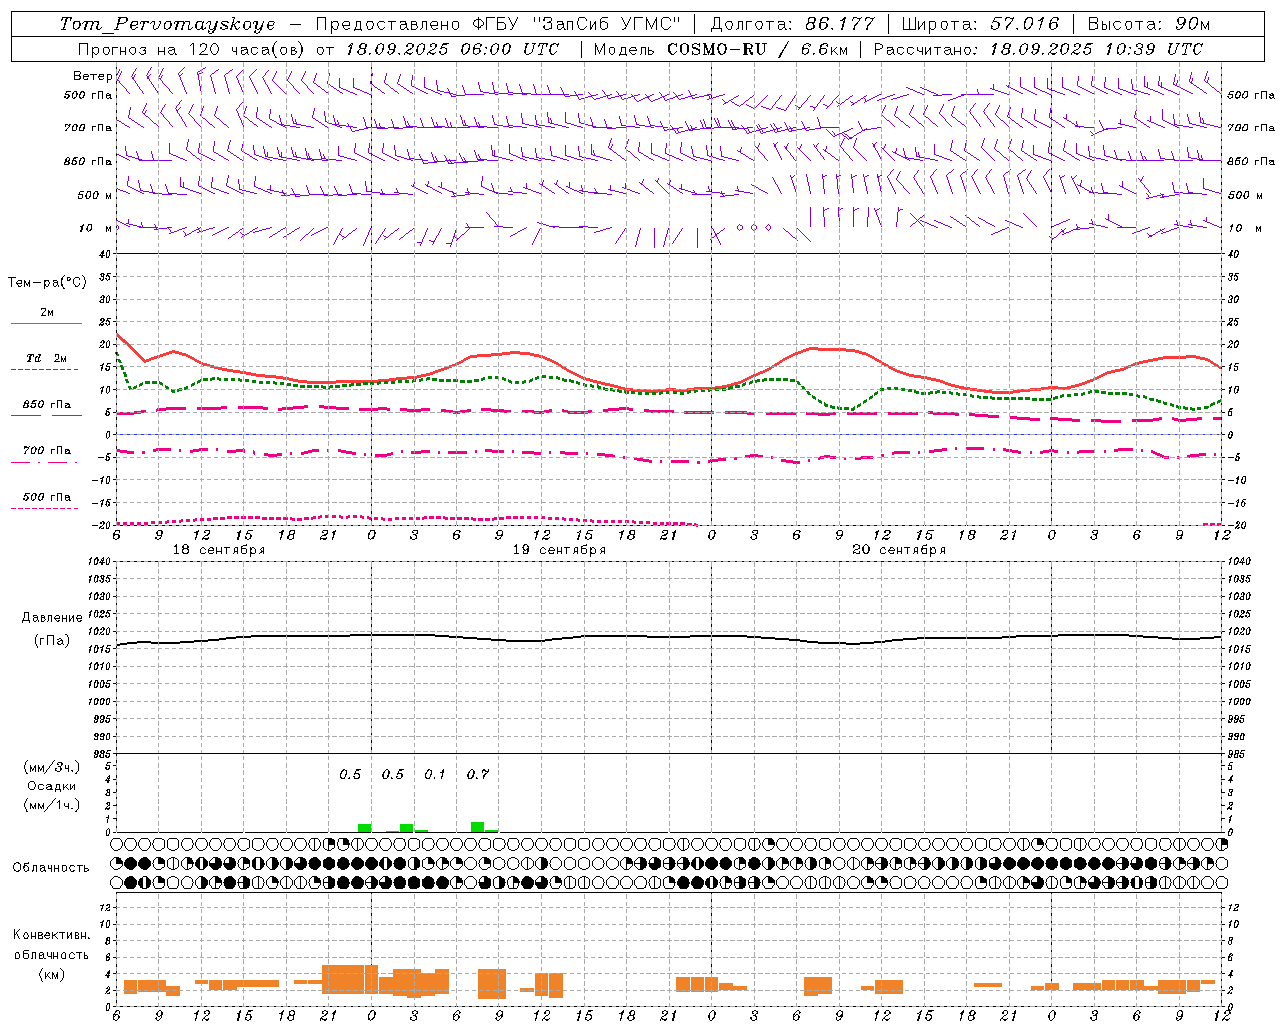Click the '(мм/1ч.)' precipitation unit label

pyautogui.click(x=52, y=805)
